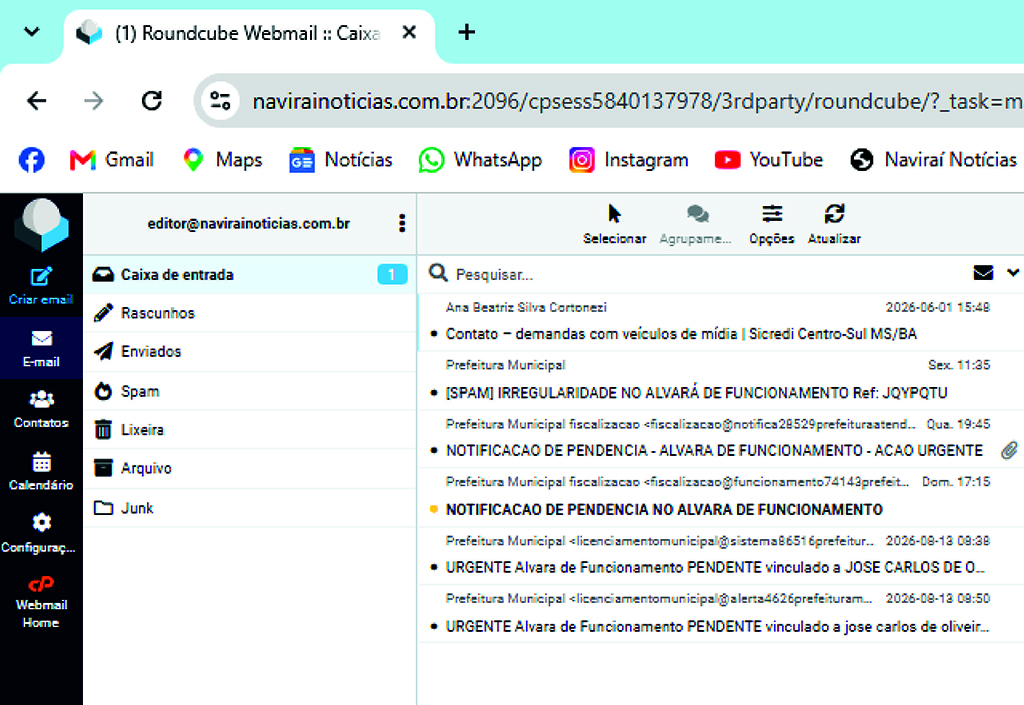
Task: Click the browser back arrow
Action: click(x=37, y=101)
